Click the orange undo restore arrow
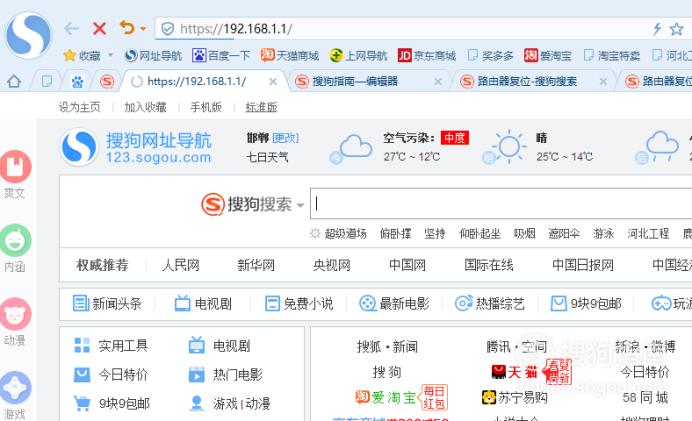The image size is (692, 421). pos(127,28)
